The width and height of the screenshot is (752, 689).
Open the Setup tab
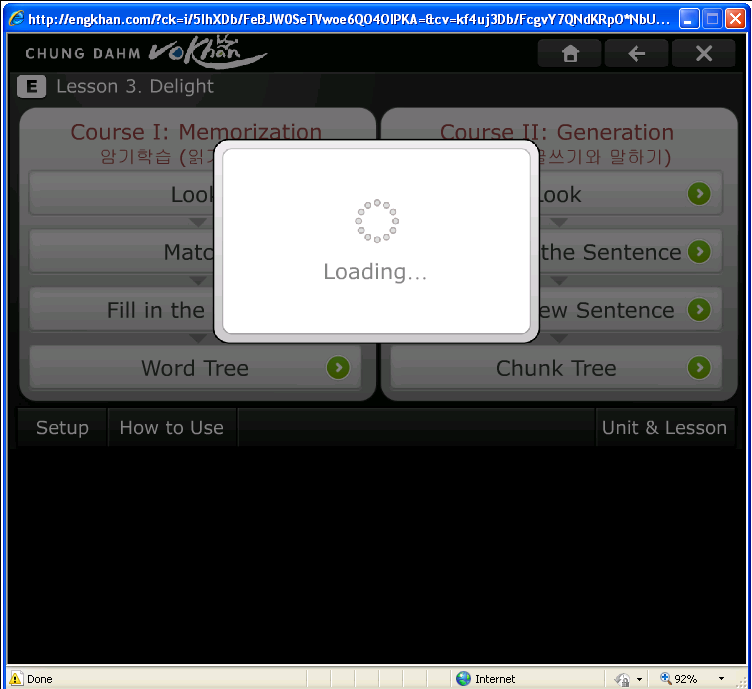pos(62,428)
